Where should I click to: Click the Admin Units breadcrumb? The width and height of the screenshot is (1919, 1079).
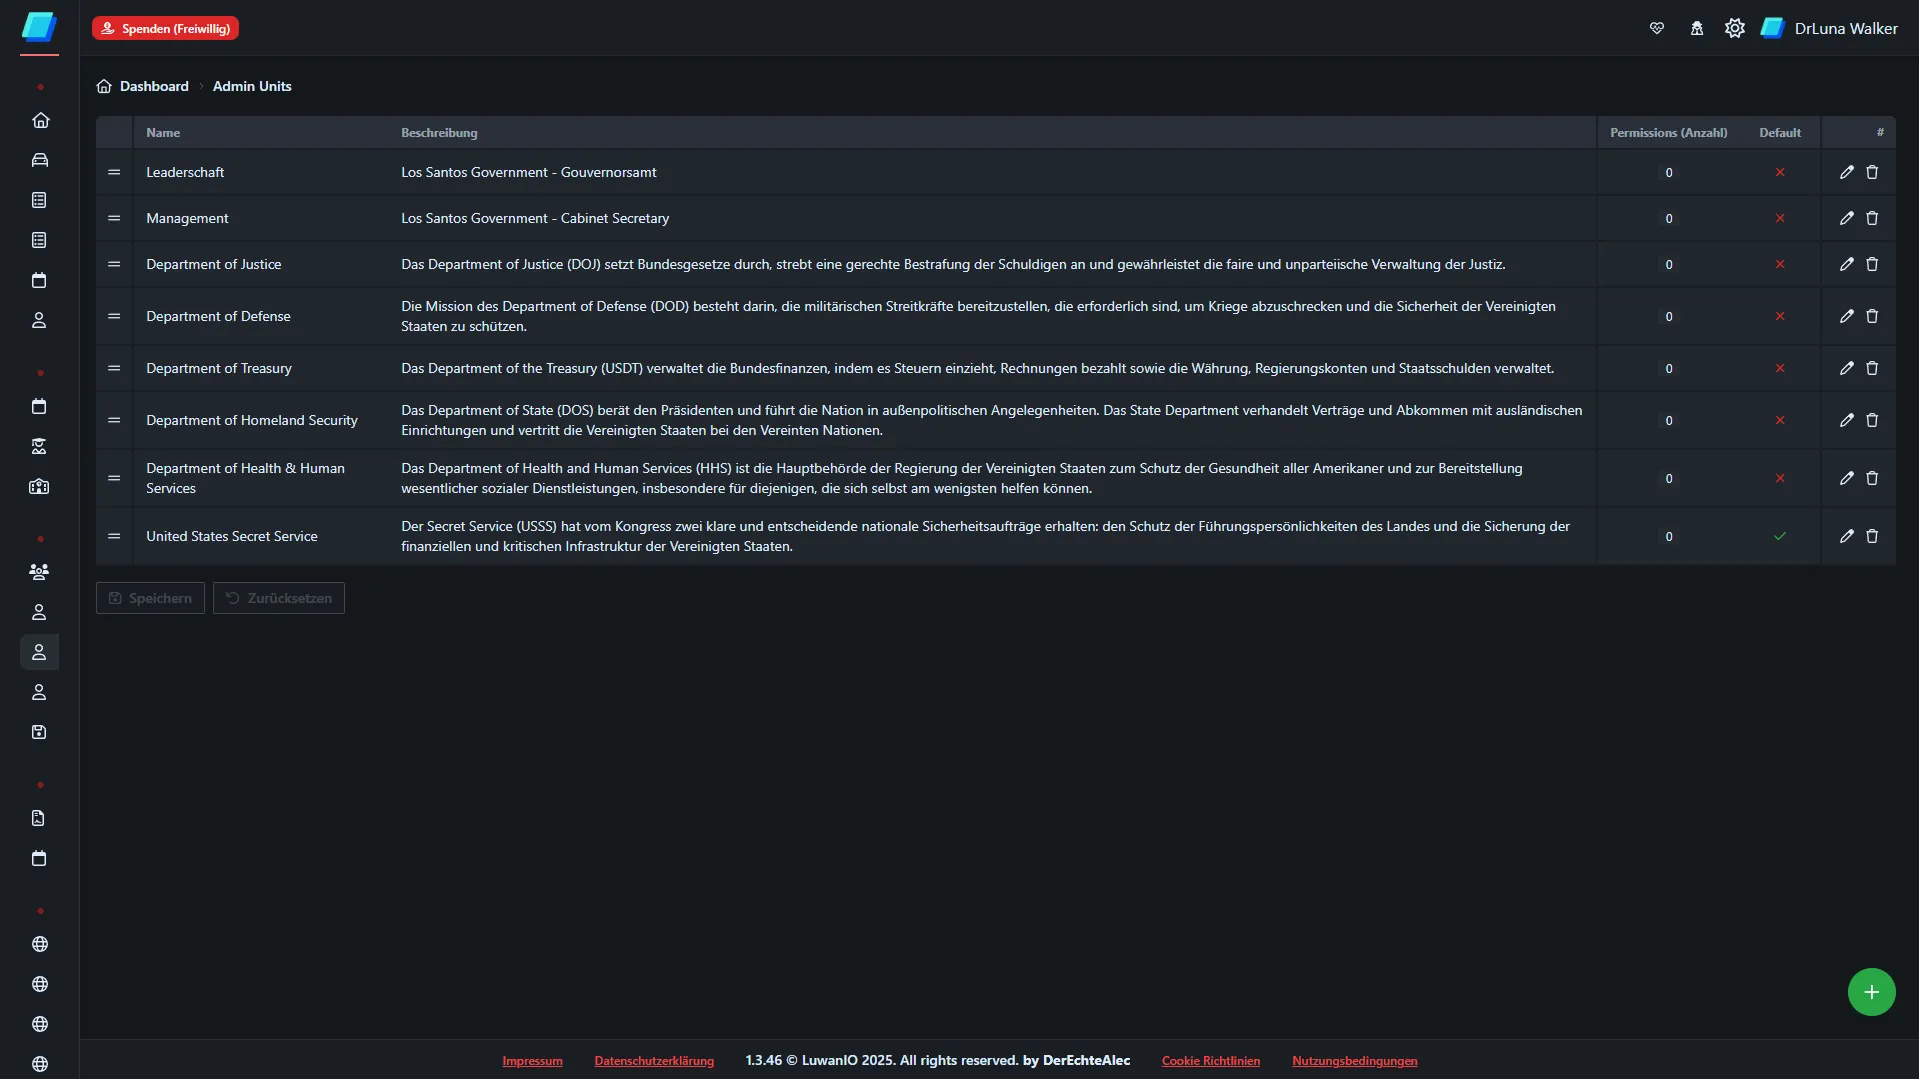coord(252,86)
